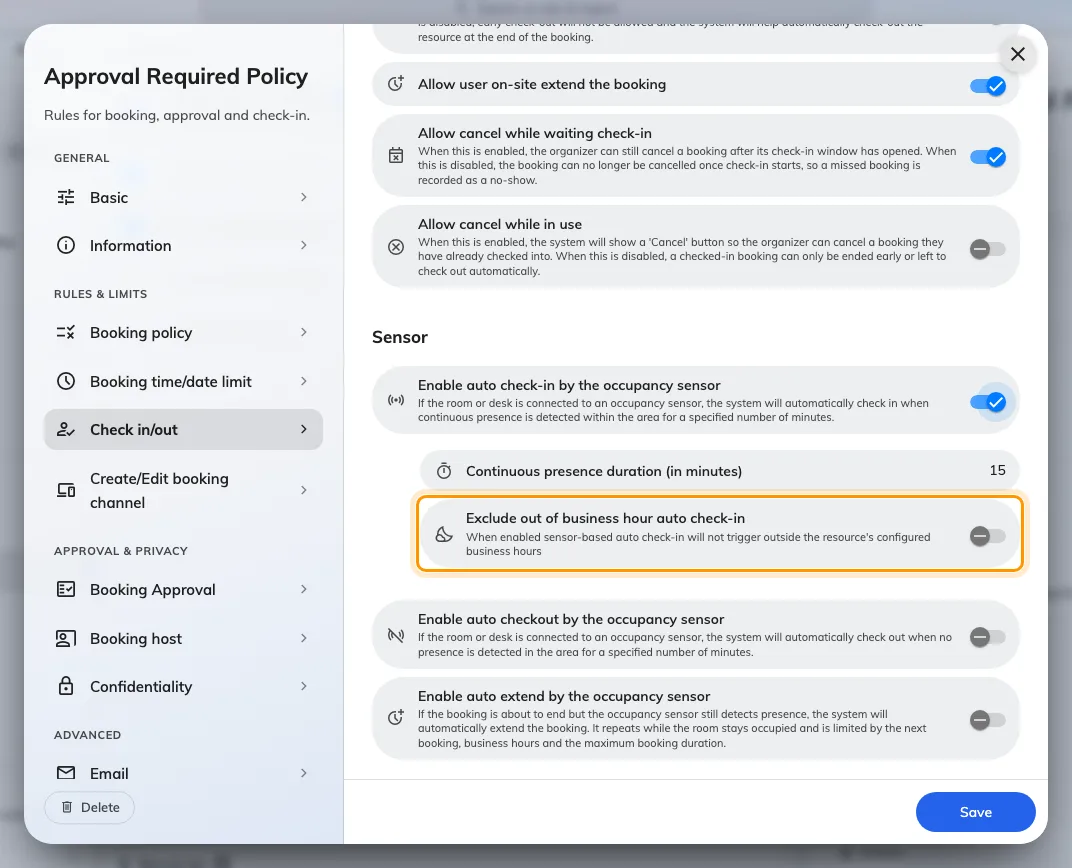Click the Booking host person icon
Viewport: 1072px width, 868px height.
click(66, 638)
